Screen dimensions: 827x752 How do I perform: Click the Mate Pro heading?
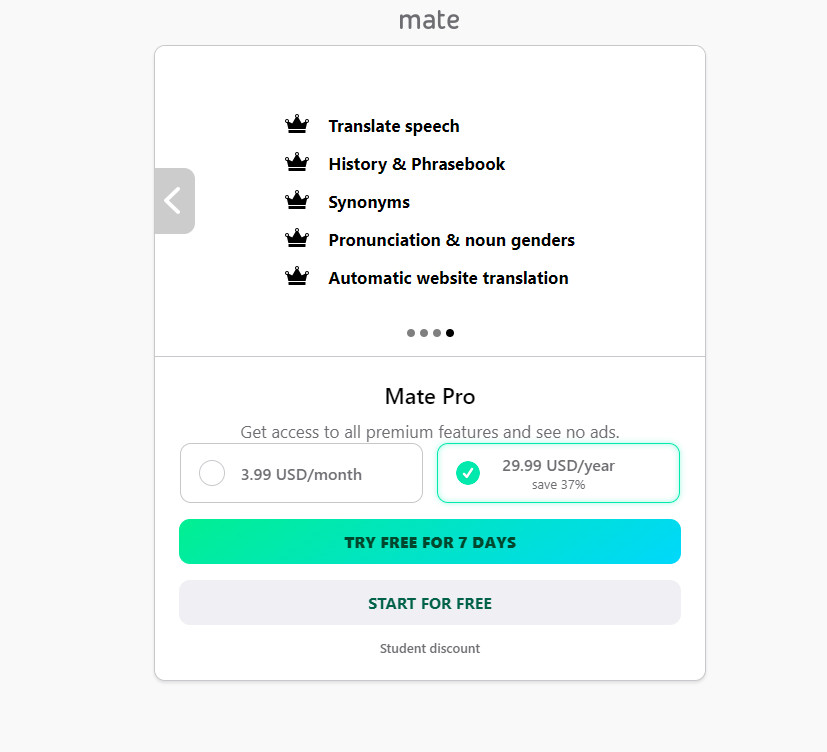click(x=430, y=397)
